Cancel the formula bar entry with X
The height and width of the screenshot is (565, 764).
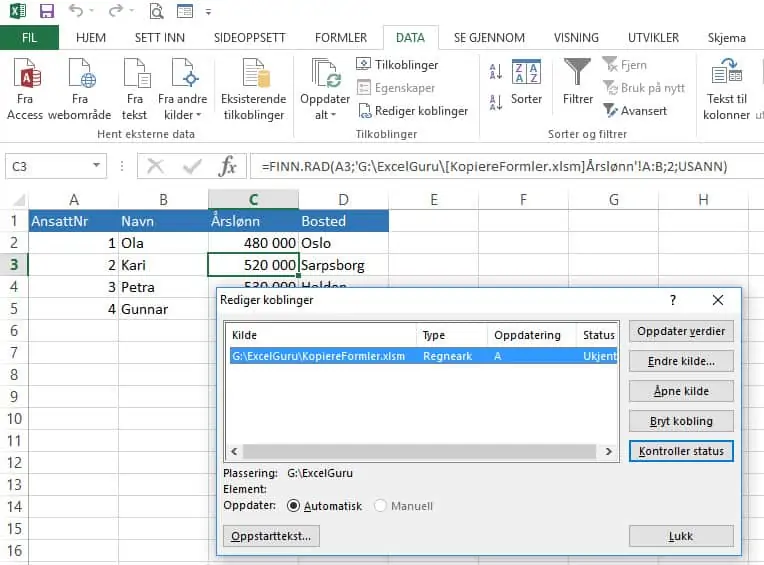155,167
